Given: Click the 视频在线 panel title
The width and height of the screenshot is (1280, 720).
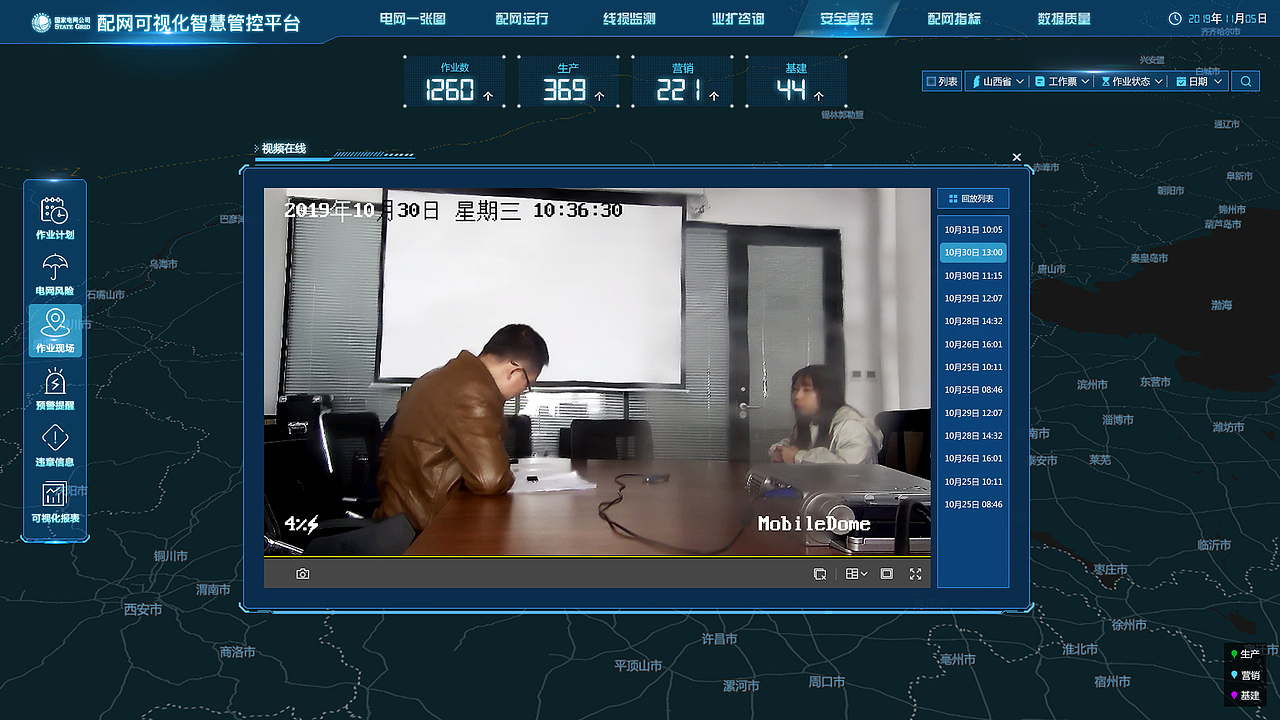Looking at the screenshot, I should [x=284, y=149].
